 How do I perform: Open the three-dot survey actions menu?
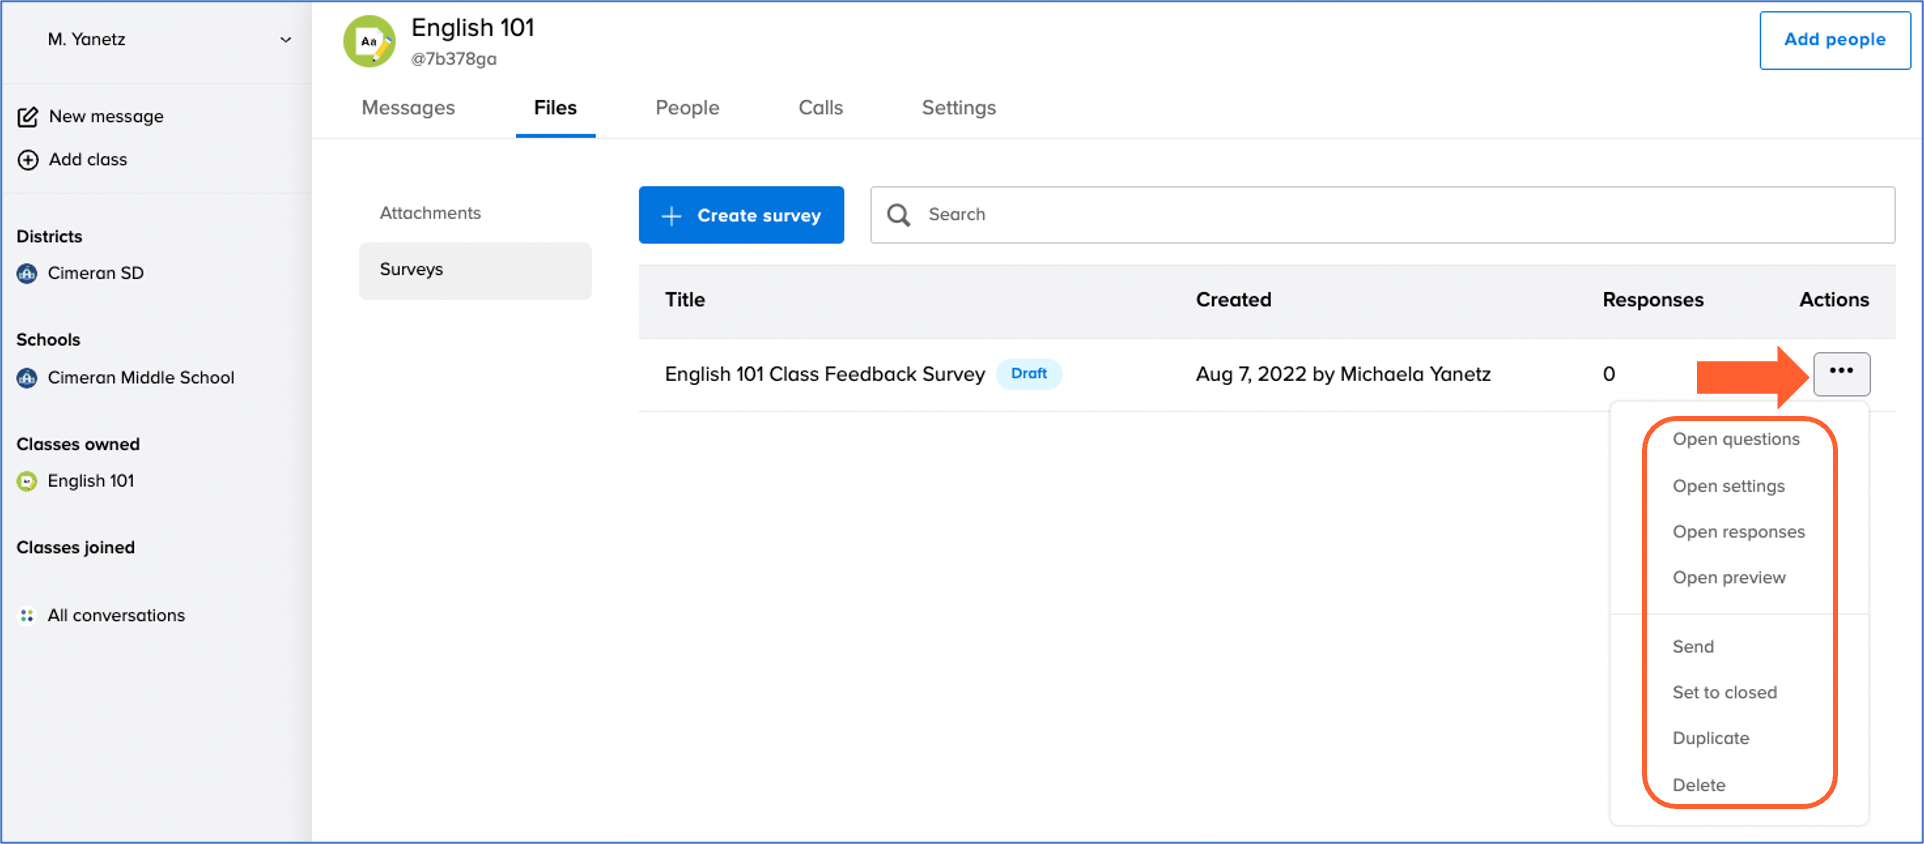point(1840,373)
